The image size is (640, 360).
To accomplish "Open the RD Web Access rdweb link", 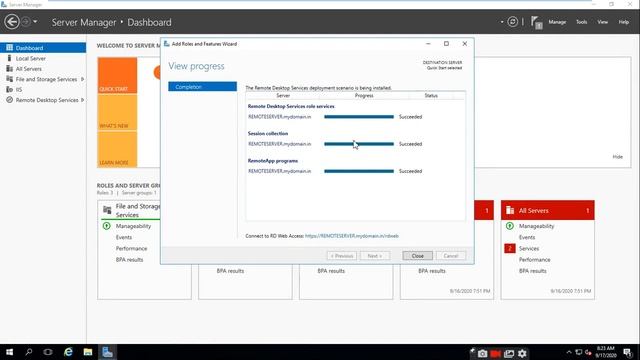I will 352,236.
